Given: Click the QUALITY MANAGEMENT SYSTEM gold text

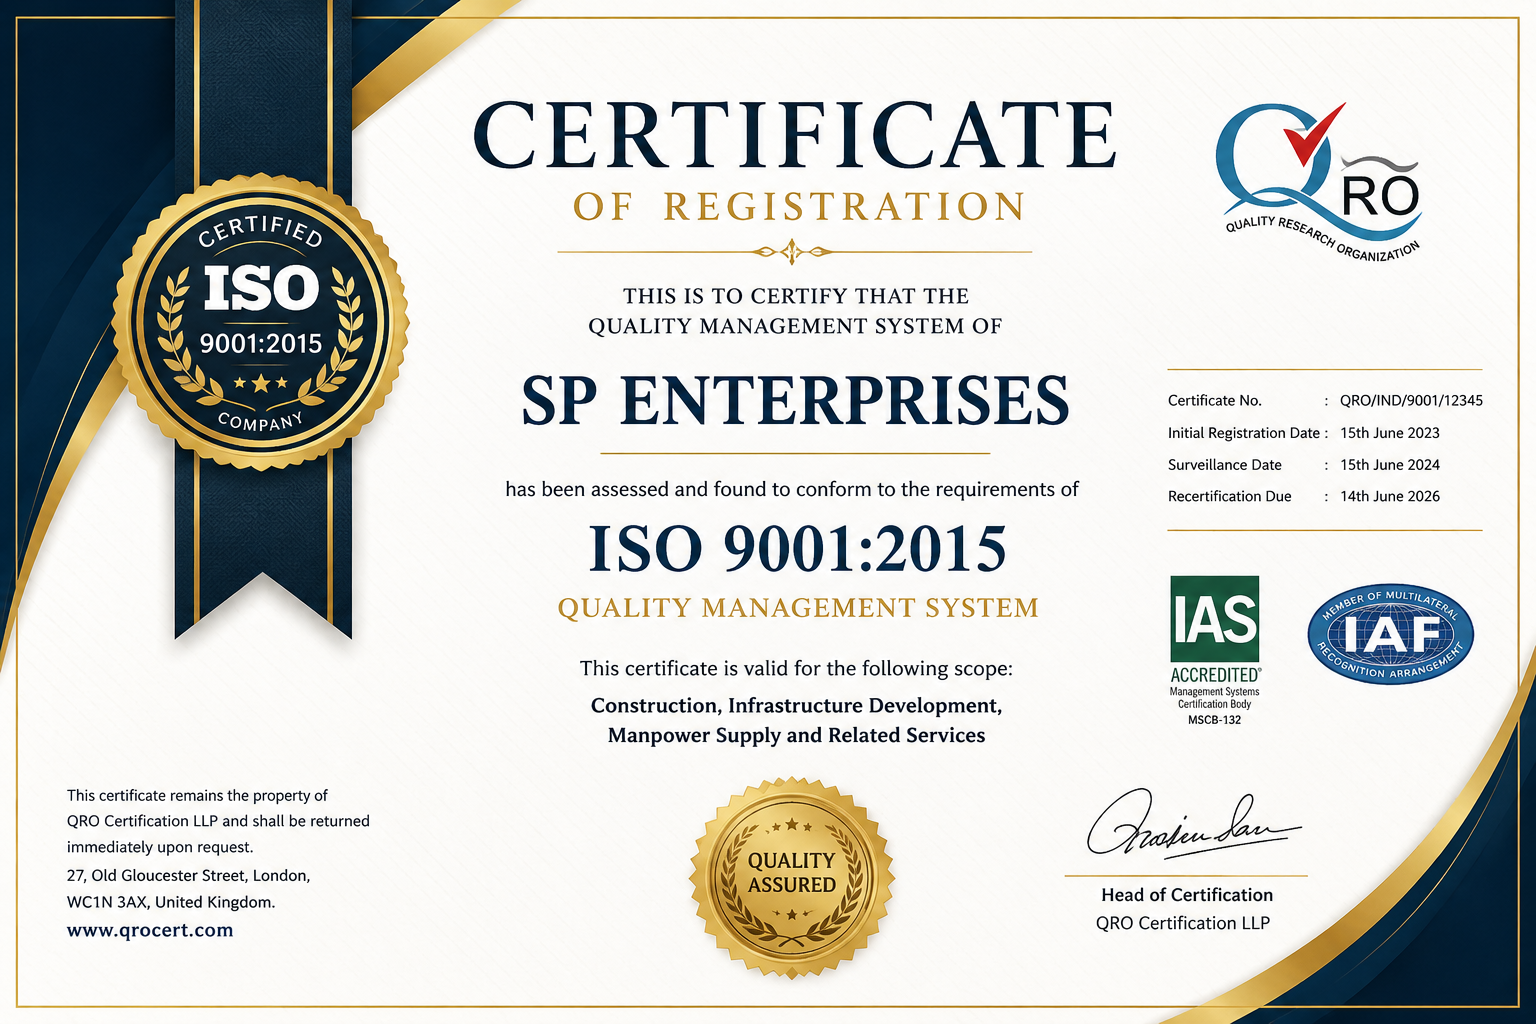Looking at the screenshot, I should pyautogui.click(x=798, y=608).
